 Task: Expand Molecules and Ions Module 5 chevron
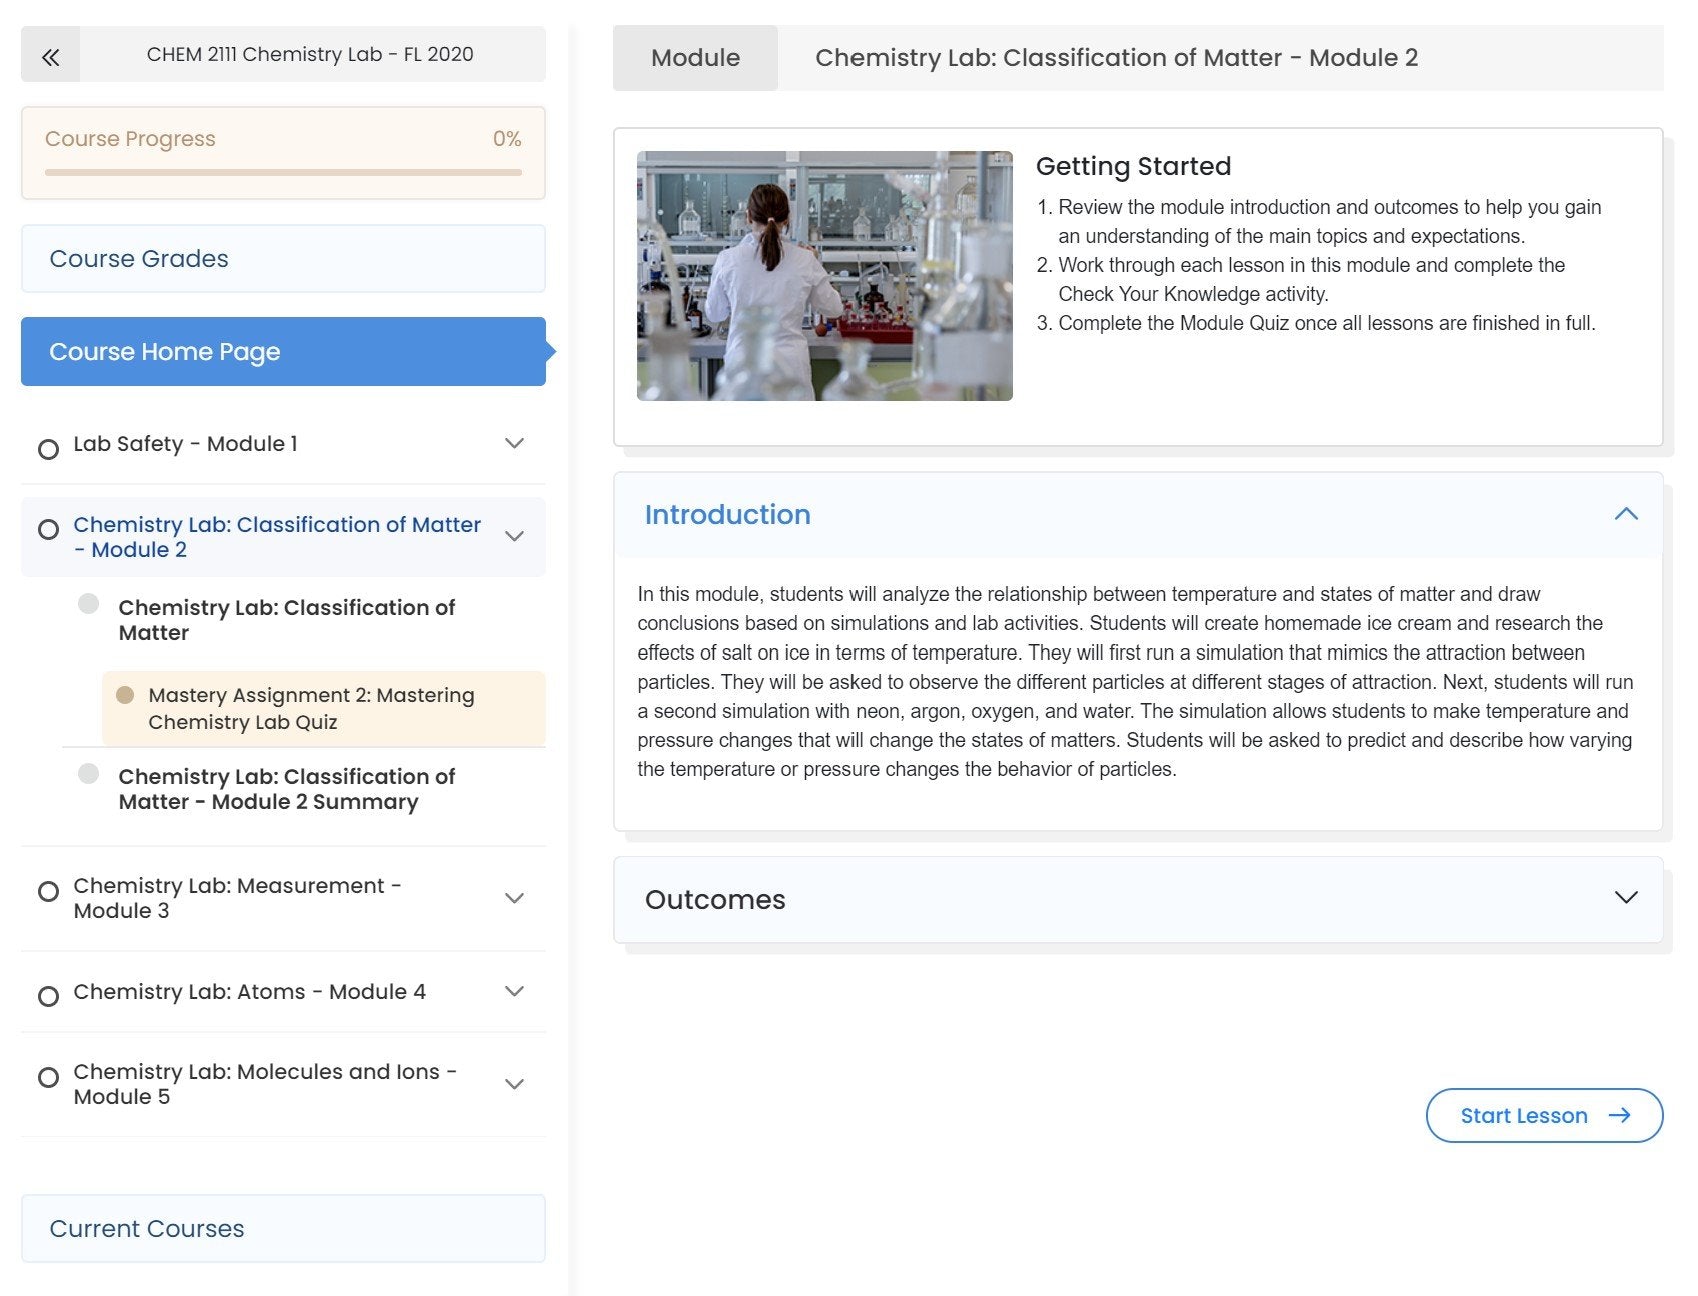pos(514,1084)
